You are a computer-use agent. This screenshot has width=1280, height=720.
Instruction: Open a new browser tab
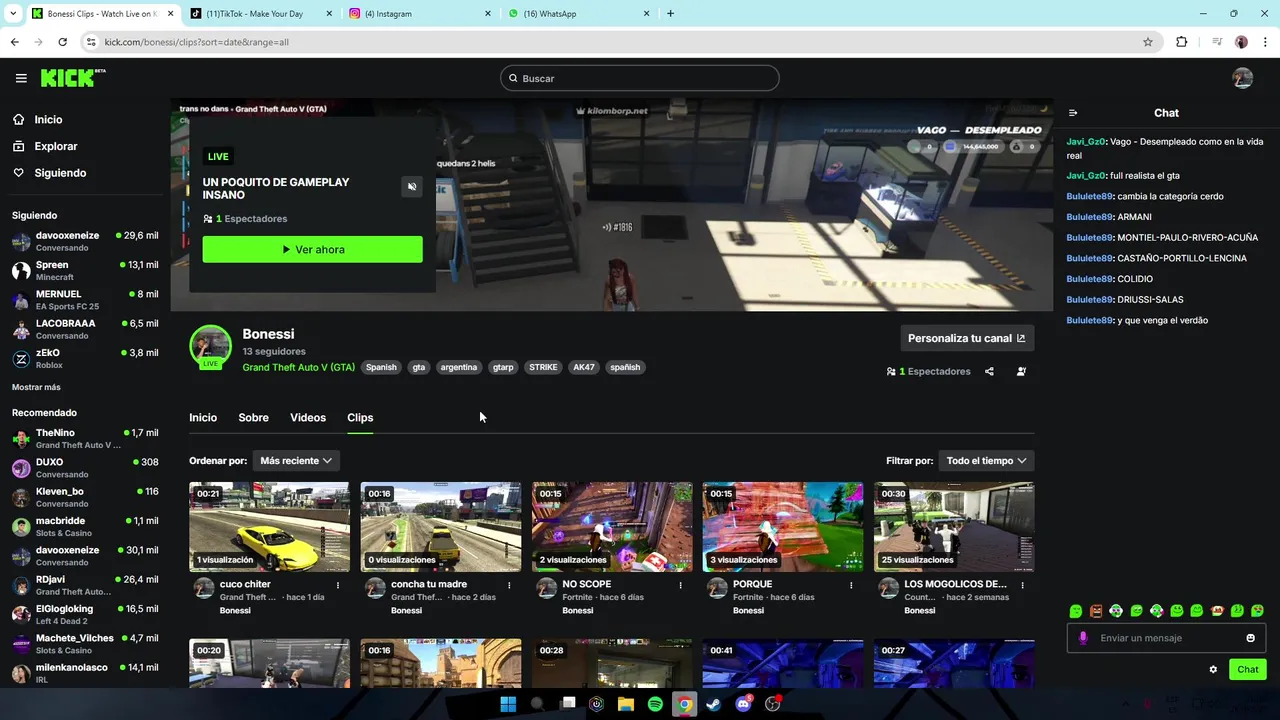[670, 14]
